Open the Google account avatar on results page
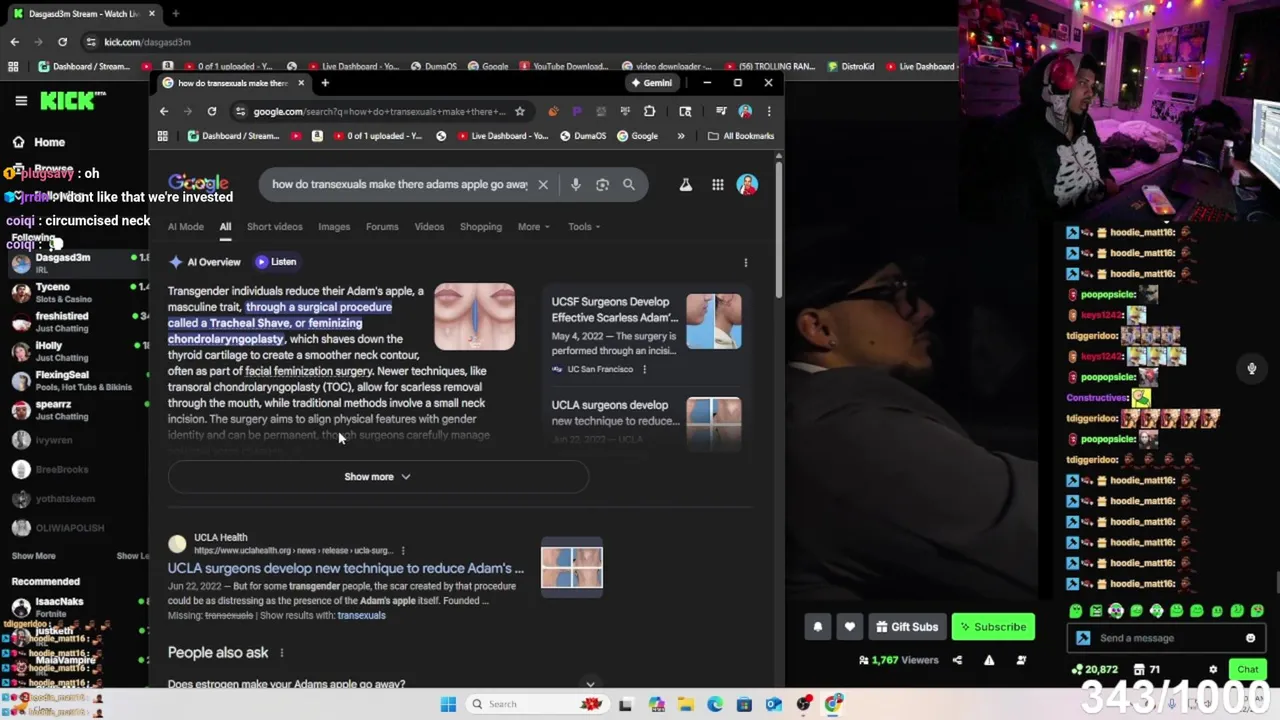This screenshot has height=720, width=1280. (x=747, y=184)
